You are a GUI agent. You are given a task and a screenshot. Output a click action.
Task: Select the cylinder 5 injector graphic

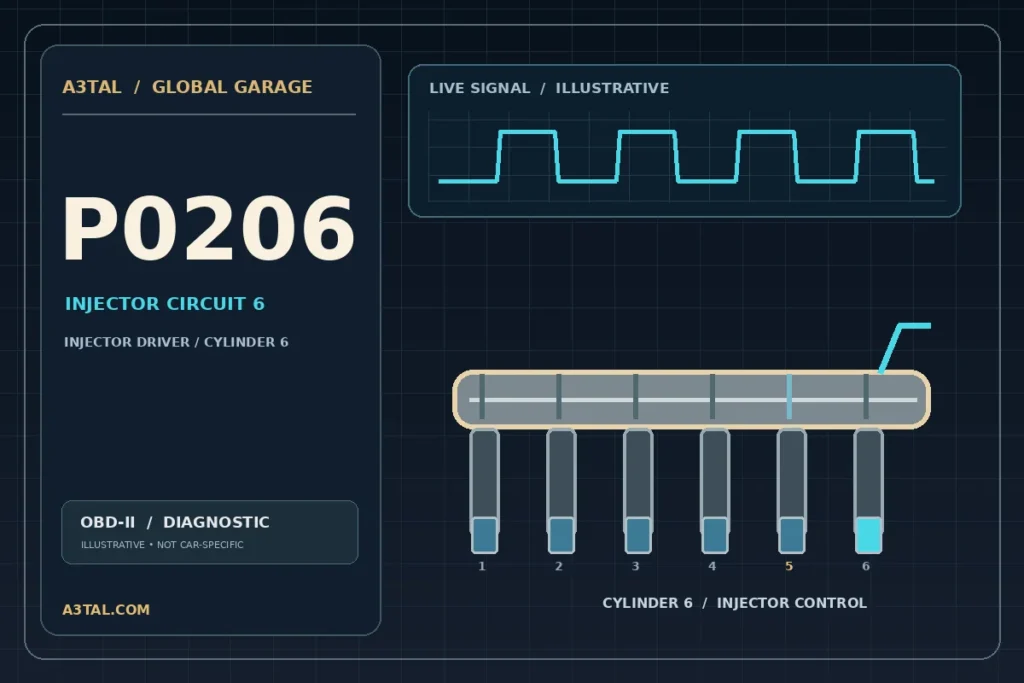click(792, 491)
